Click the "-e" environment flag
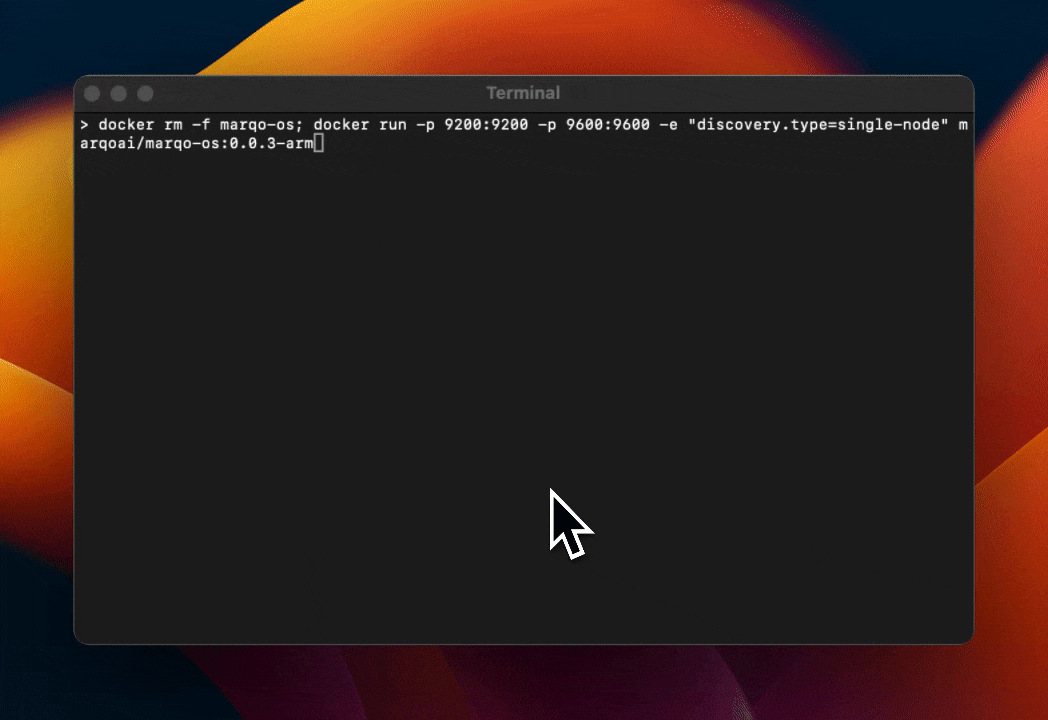Screen dimensions: 1048x720 pos(668,126)
